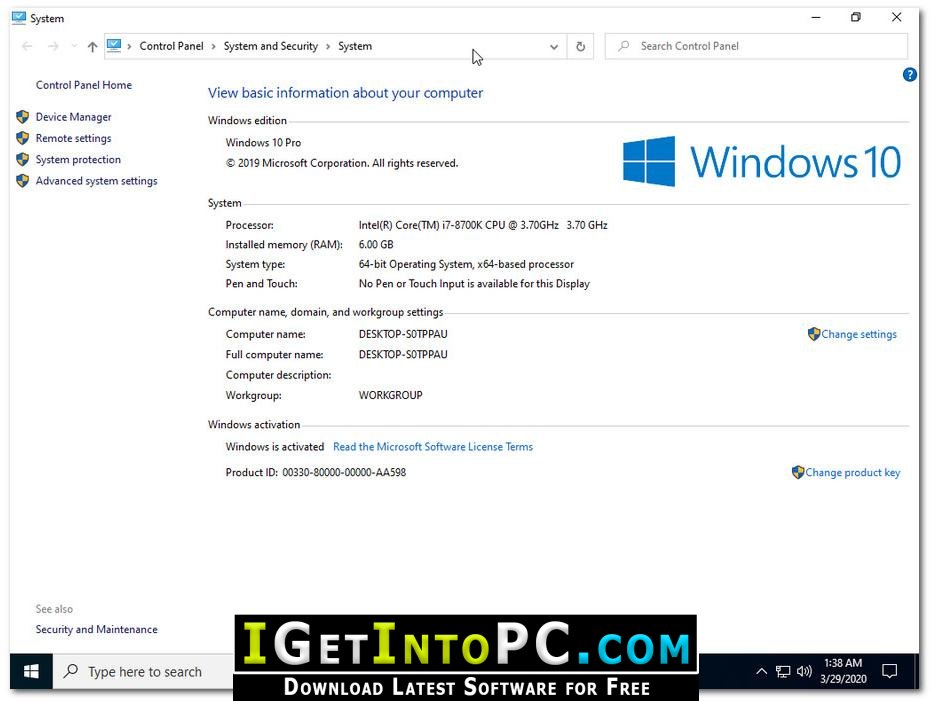Focus the Search Control Panel field
Viewport: 932px width, 701px height.
(756, 46)
